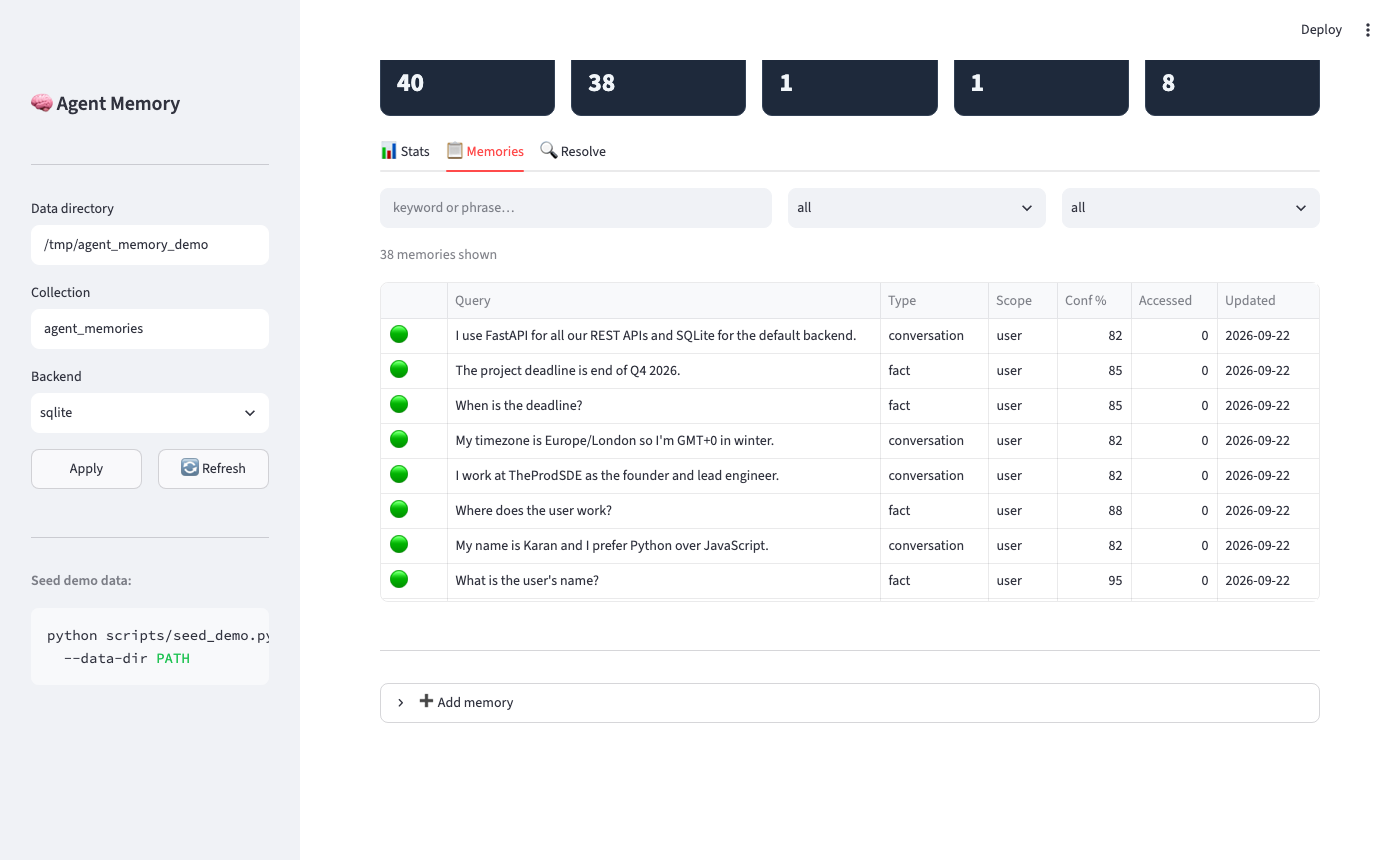Click the Apply button
Screen dimensions: 1400x860
(86, 468)
